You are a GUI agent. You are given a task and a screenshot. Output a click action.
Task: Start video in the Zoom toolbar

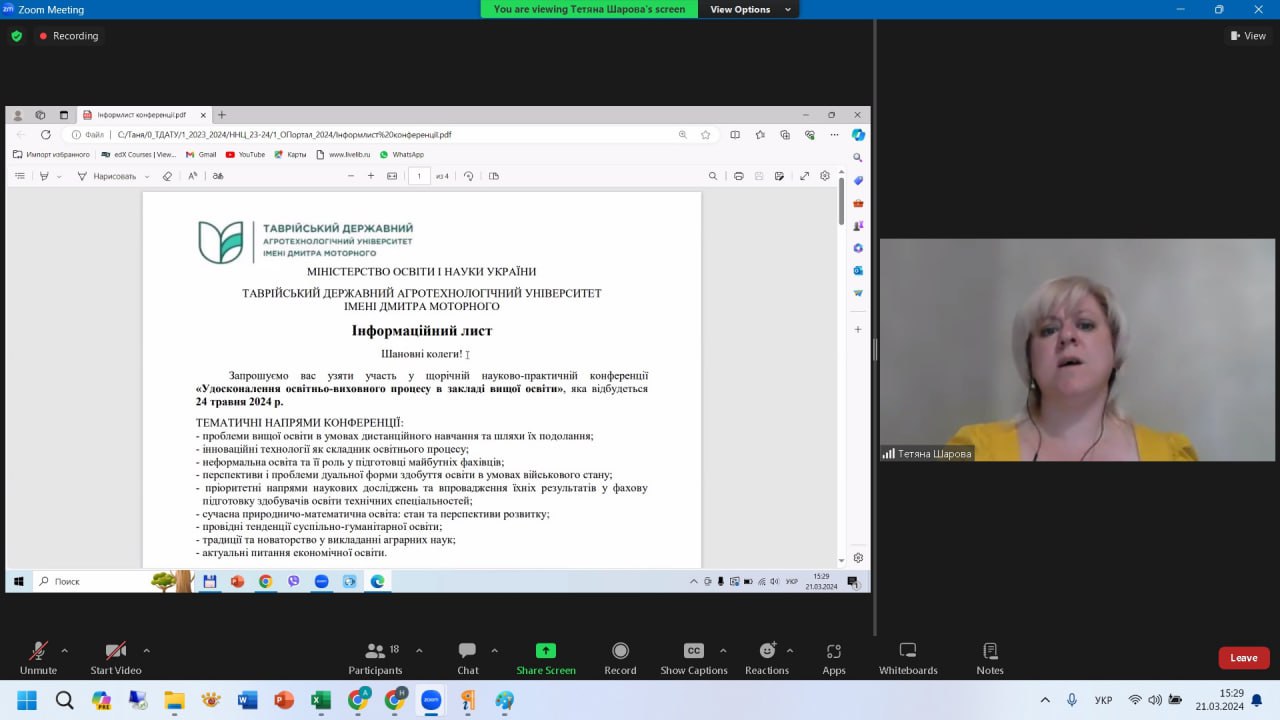coord(116,658)
